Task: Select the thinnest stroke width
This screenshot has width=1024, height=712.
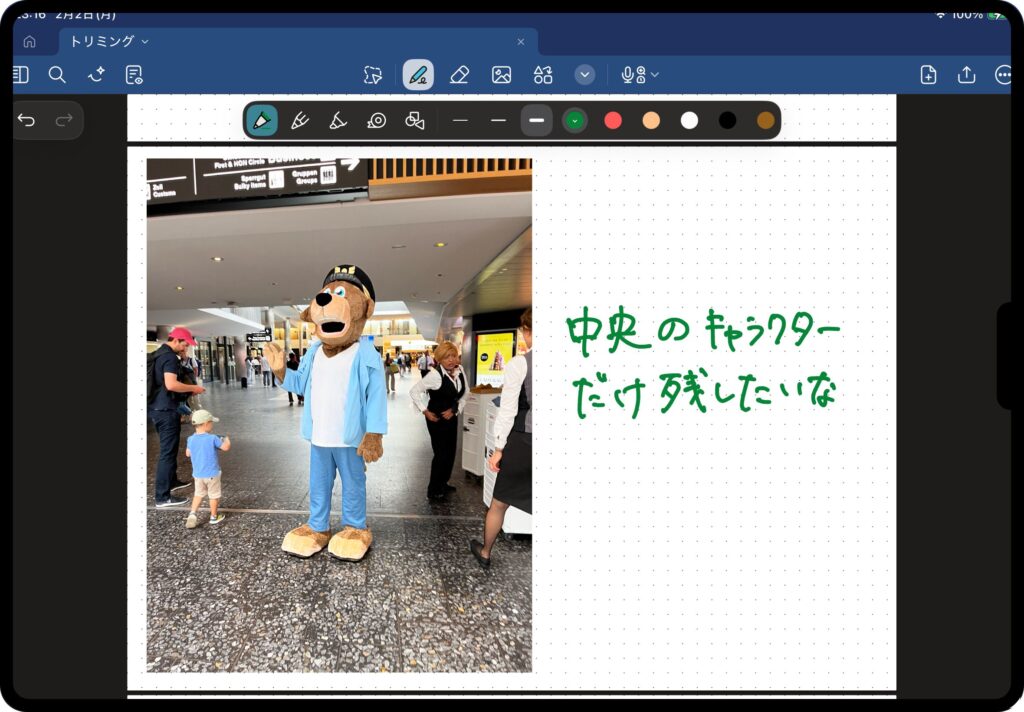Action: (460, 121)
